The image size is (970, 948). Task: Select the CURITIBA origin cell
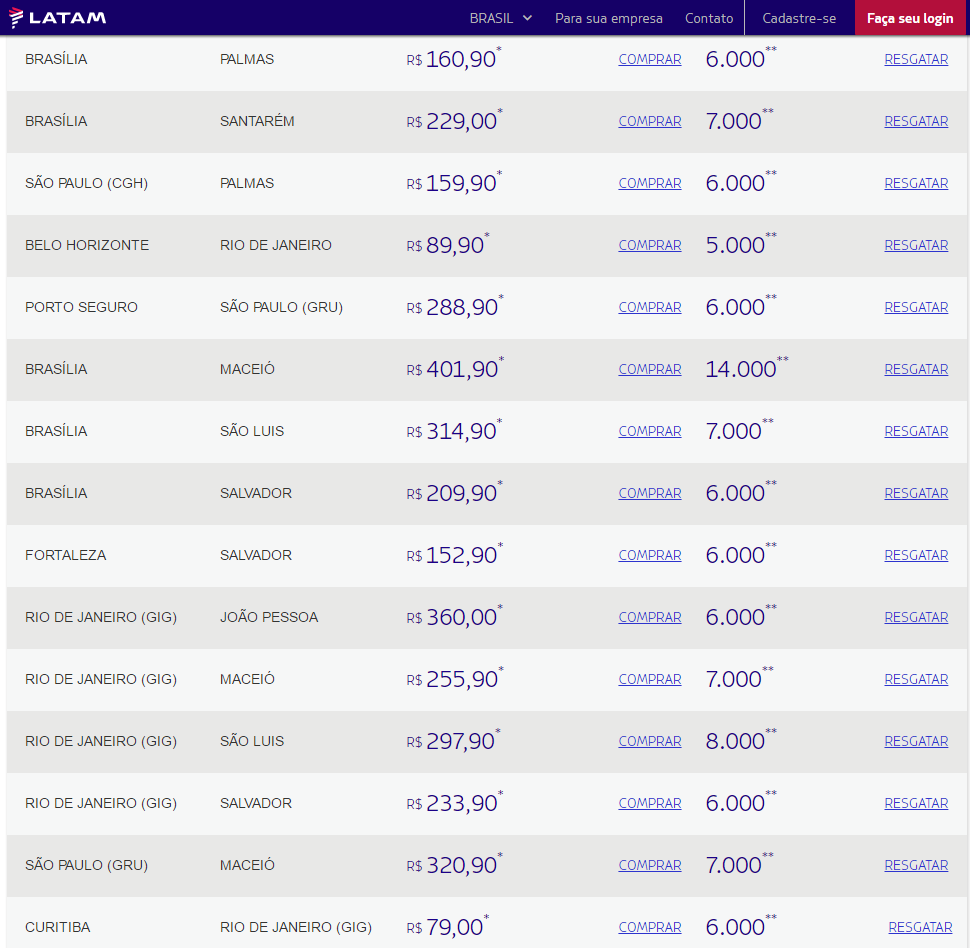(x=58, y=927)
